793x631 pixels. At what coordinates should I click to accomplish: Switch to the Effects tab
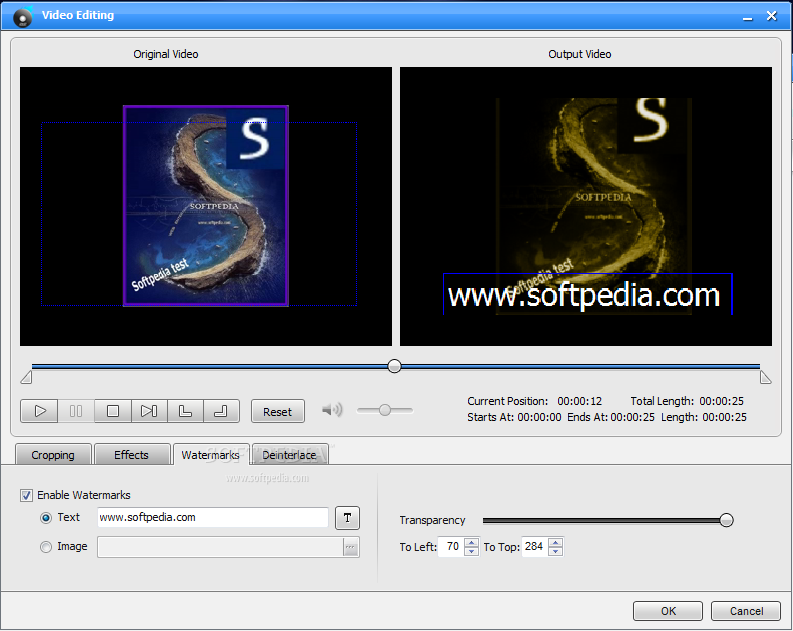point(131,455)
